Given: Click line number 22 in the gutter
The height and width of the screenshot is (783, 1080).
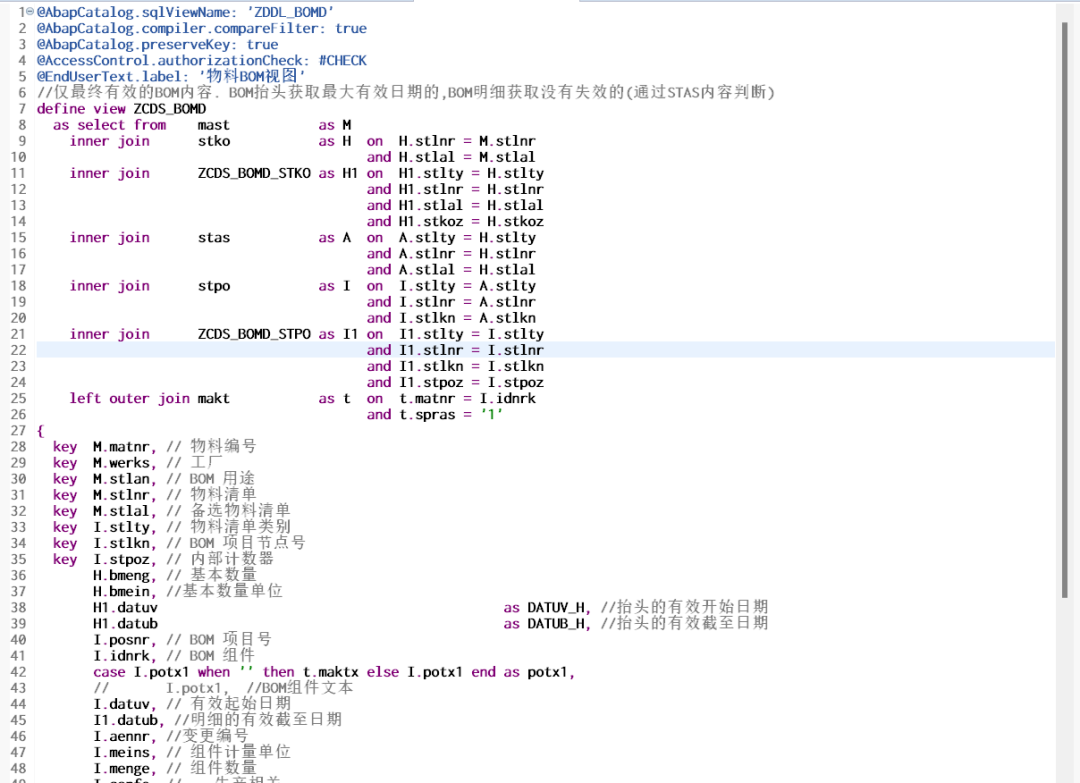Looking at the screenshot, I should pyautogui.click(x=19, y=351).
